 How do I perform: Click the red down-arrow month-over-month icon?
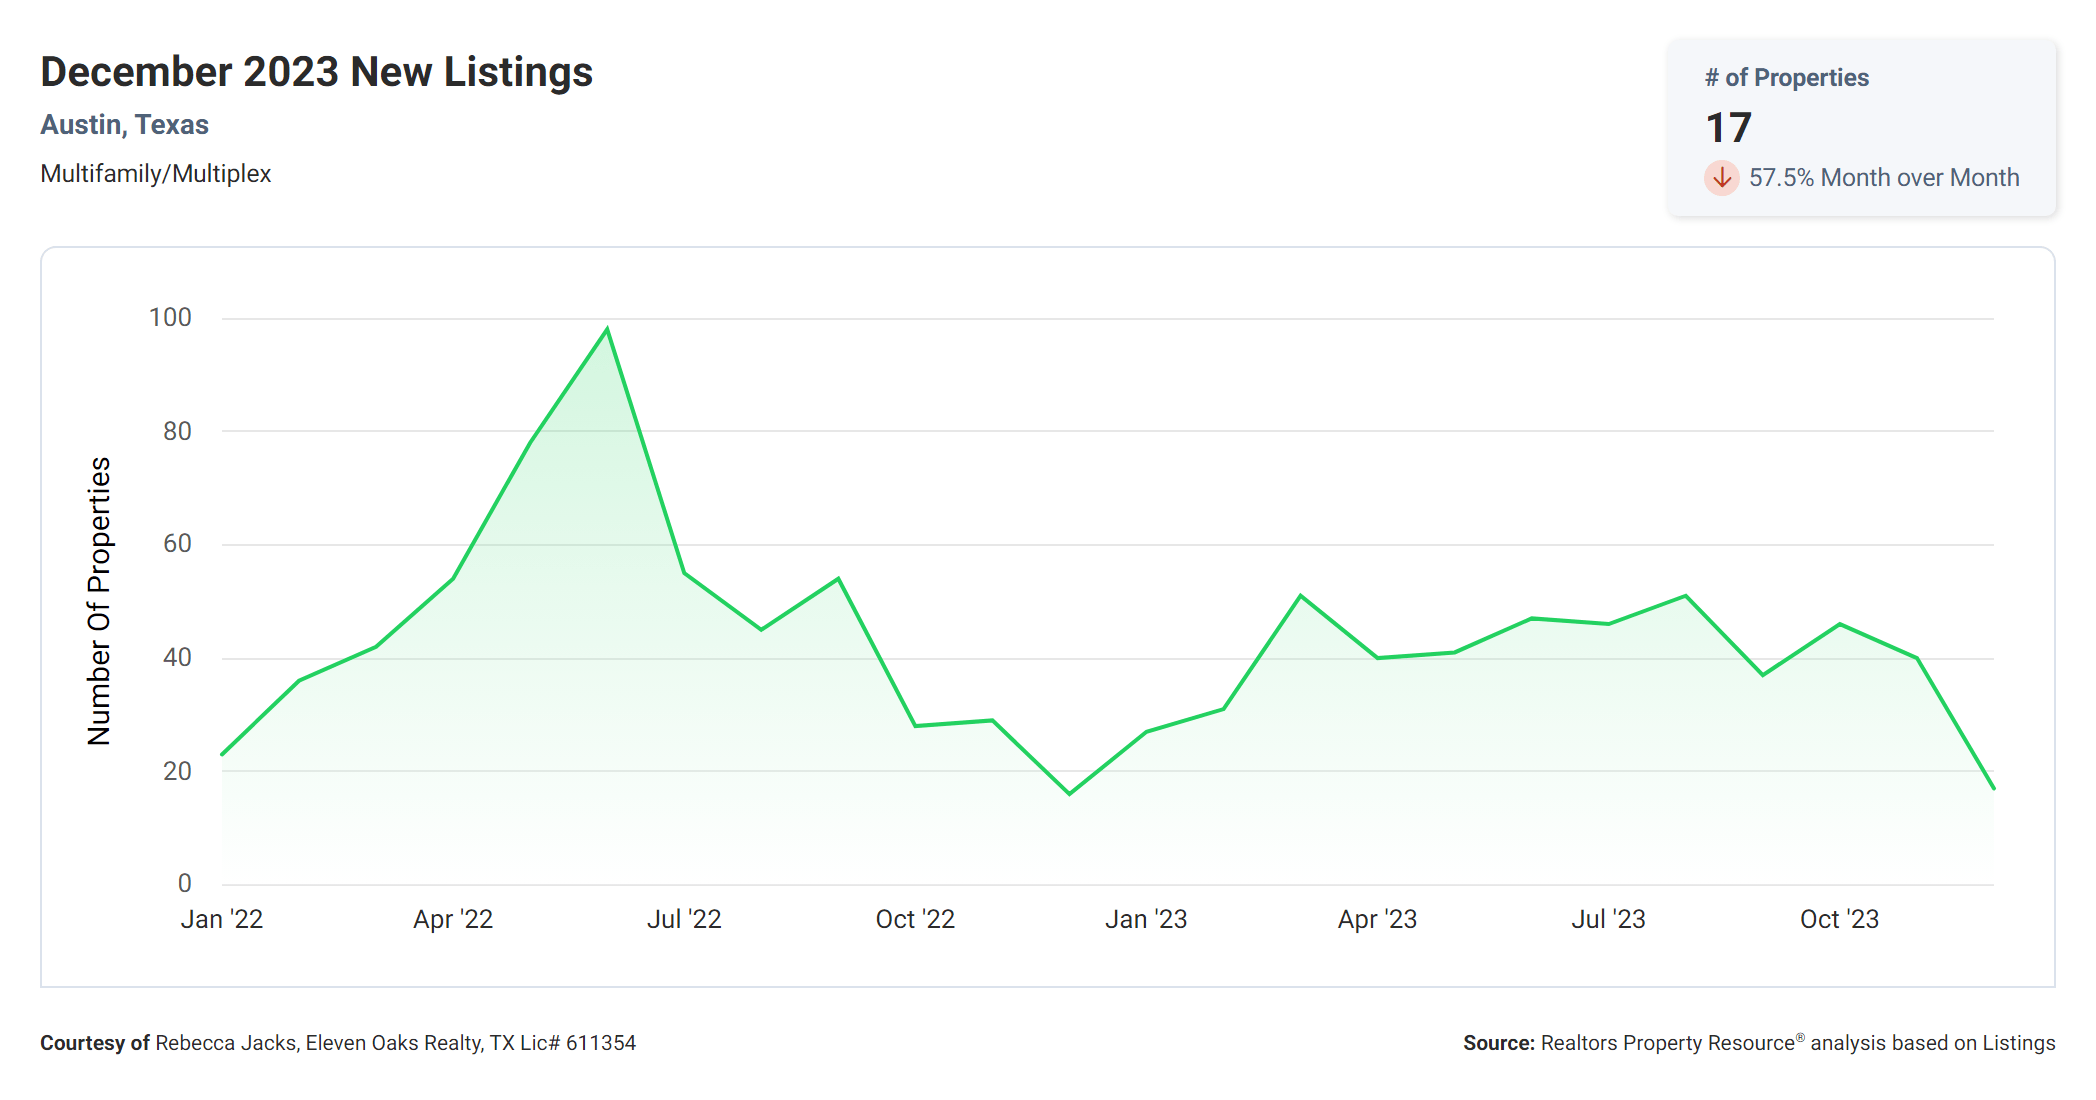(1721, 178)
